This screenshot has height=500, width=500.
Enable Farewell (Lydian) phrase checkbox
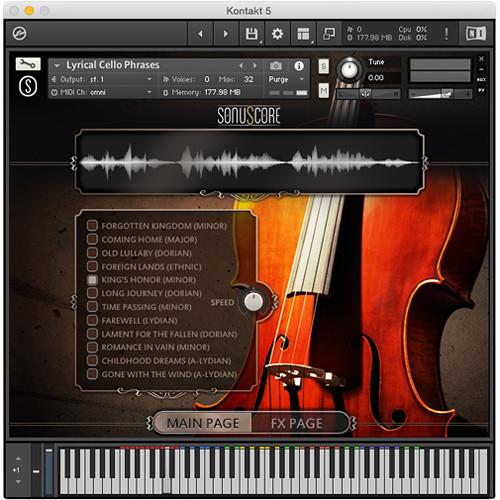[92, 320]
